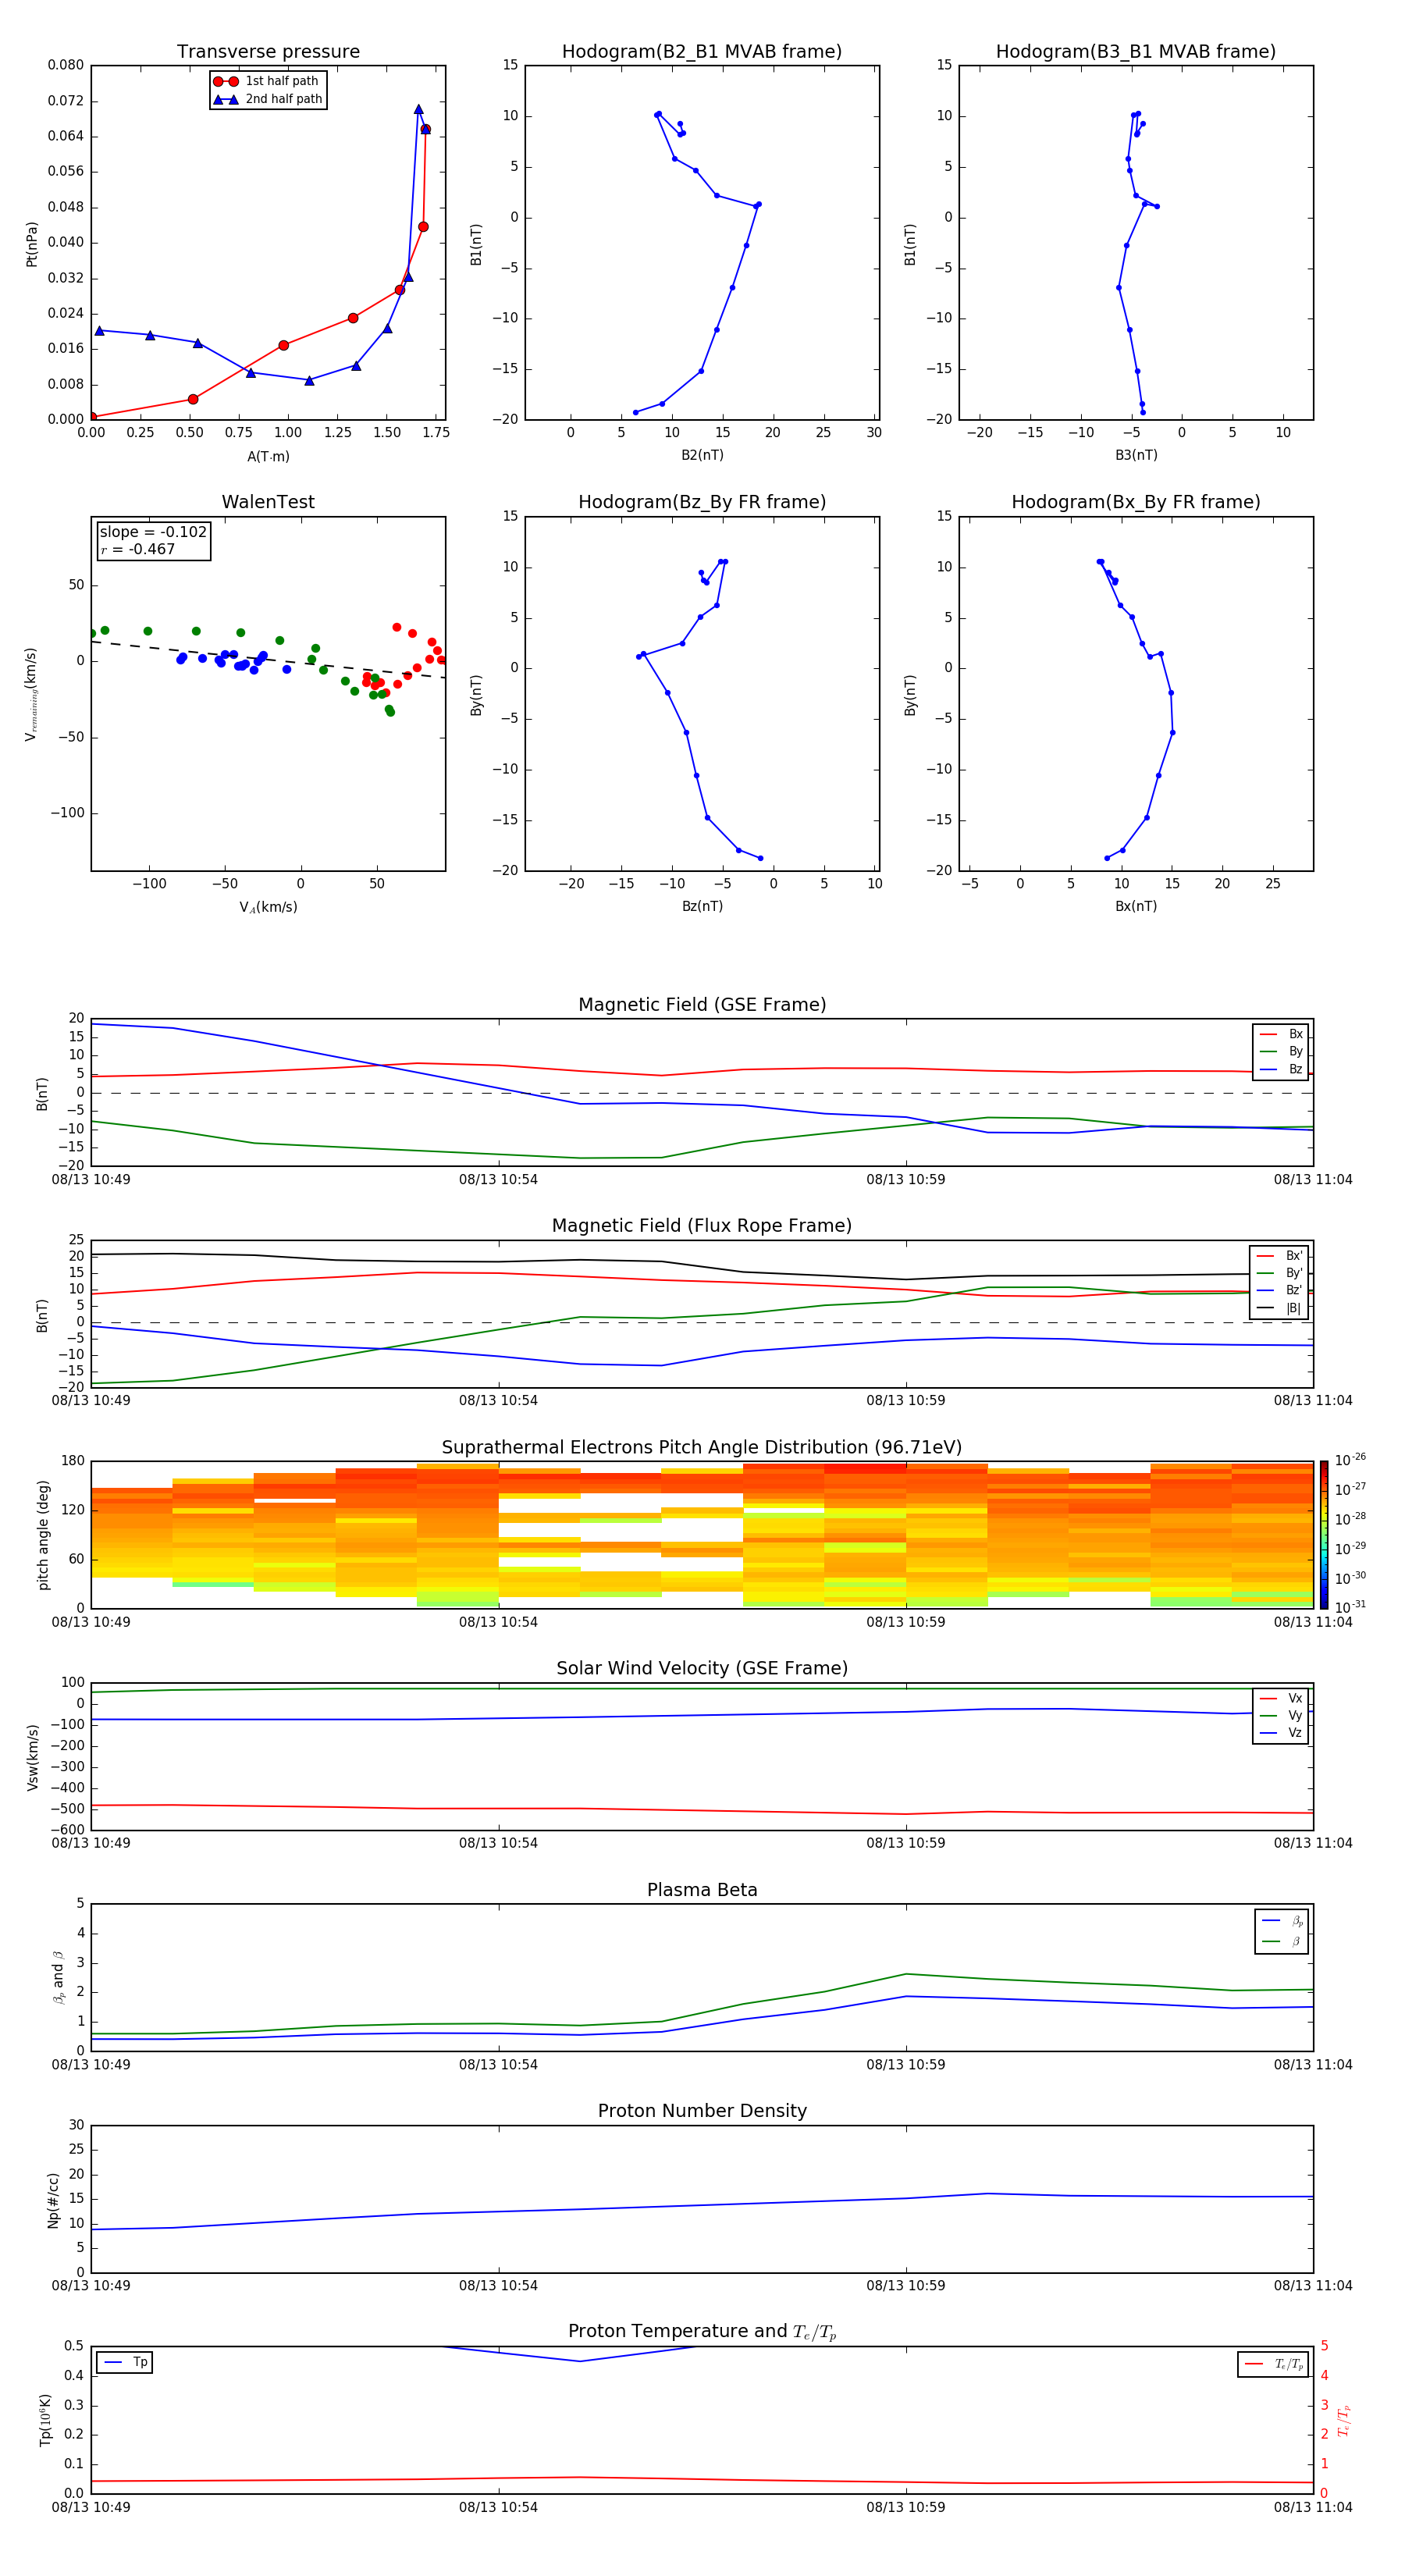Select β entry in Plasma Beta legend
This screenshot has height=2576, width=1405.
point(1282,1941)
